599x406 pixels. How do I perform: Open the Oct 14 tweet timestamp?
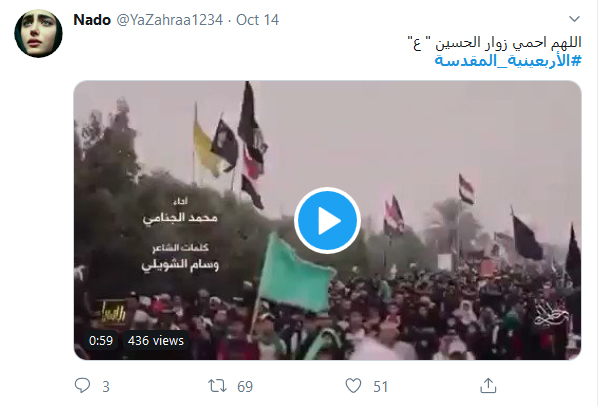point(257,20)
